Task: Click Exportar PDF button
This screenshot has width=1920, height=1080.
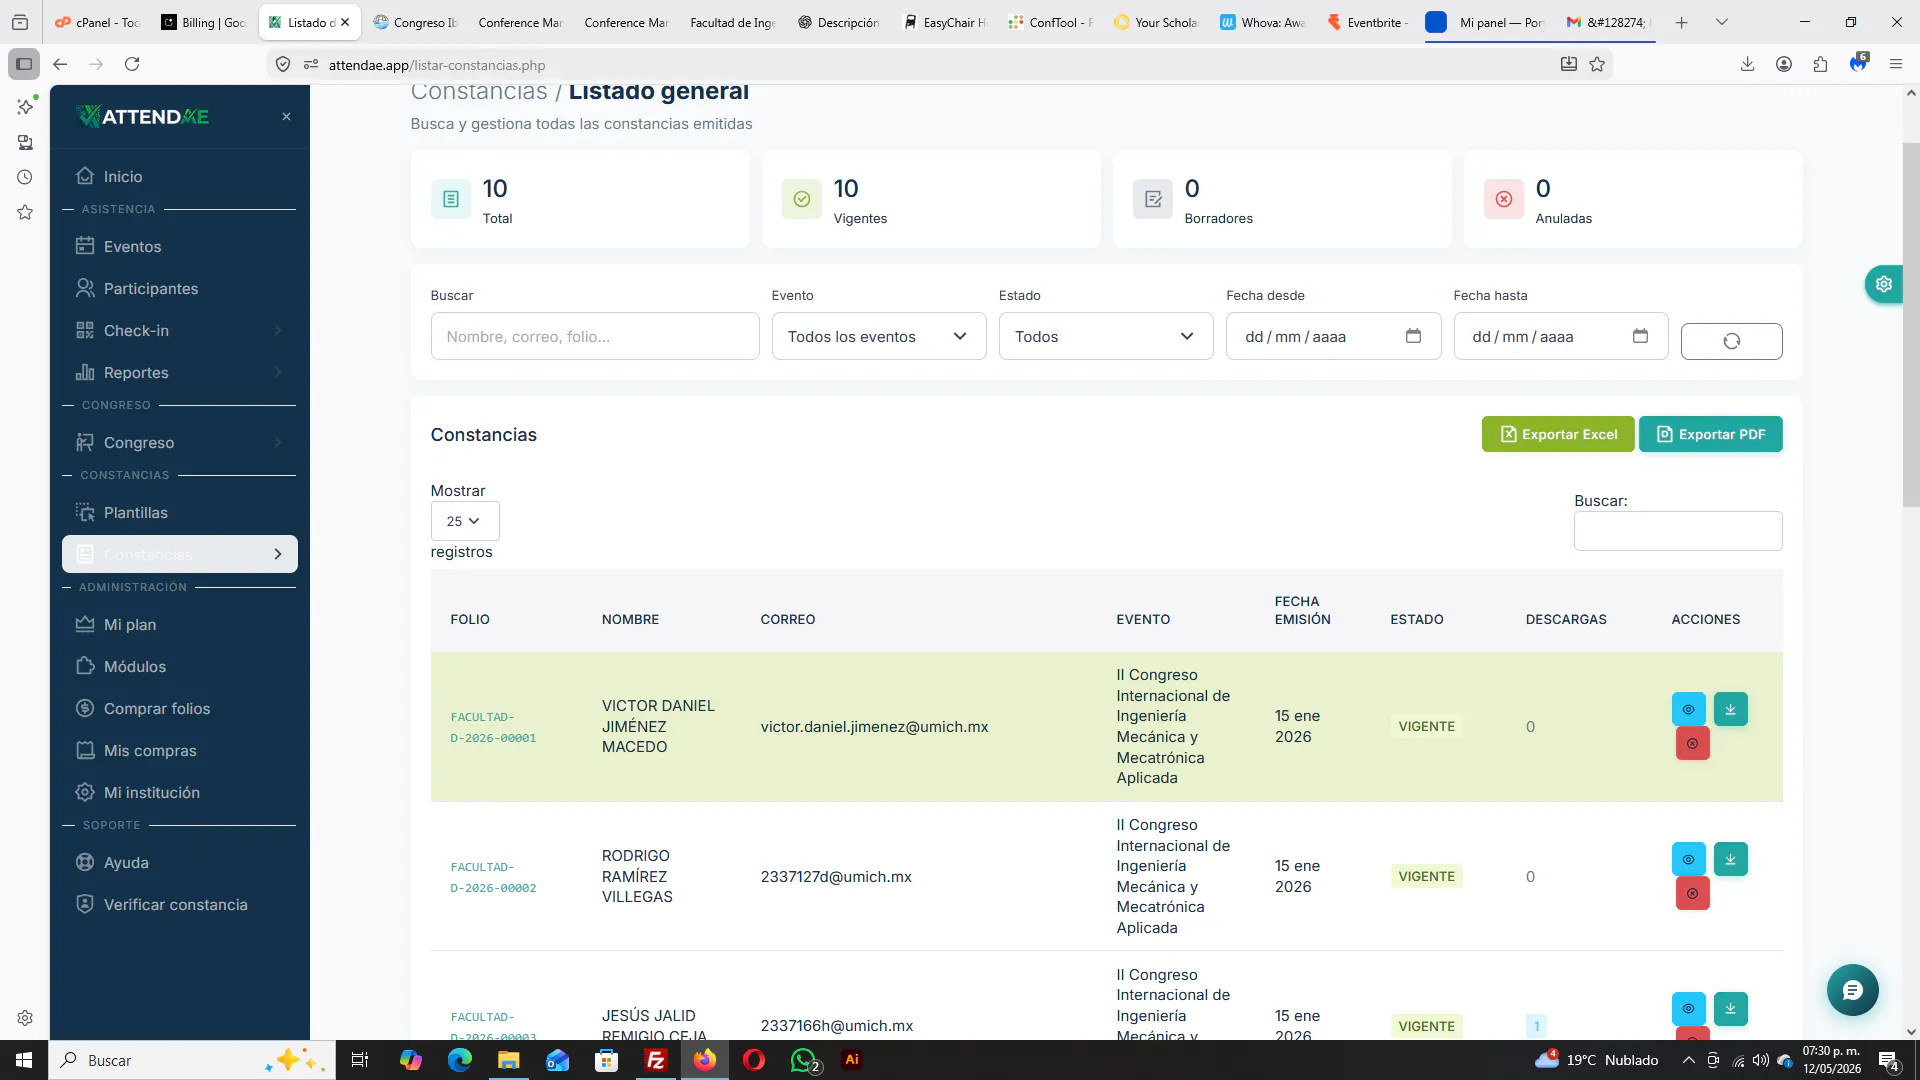Action: tap(1710, 434)
